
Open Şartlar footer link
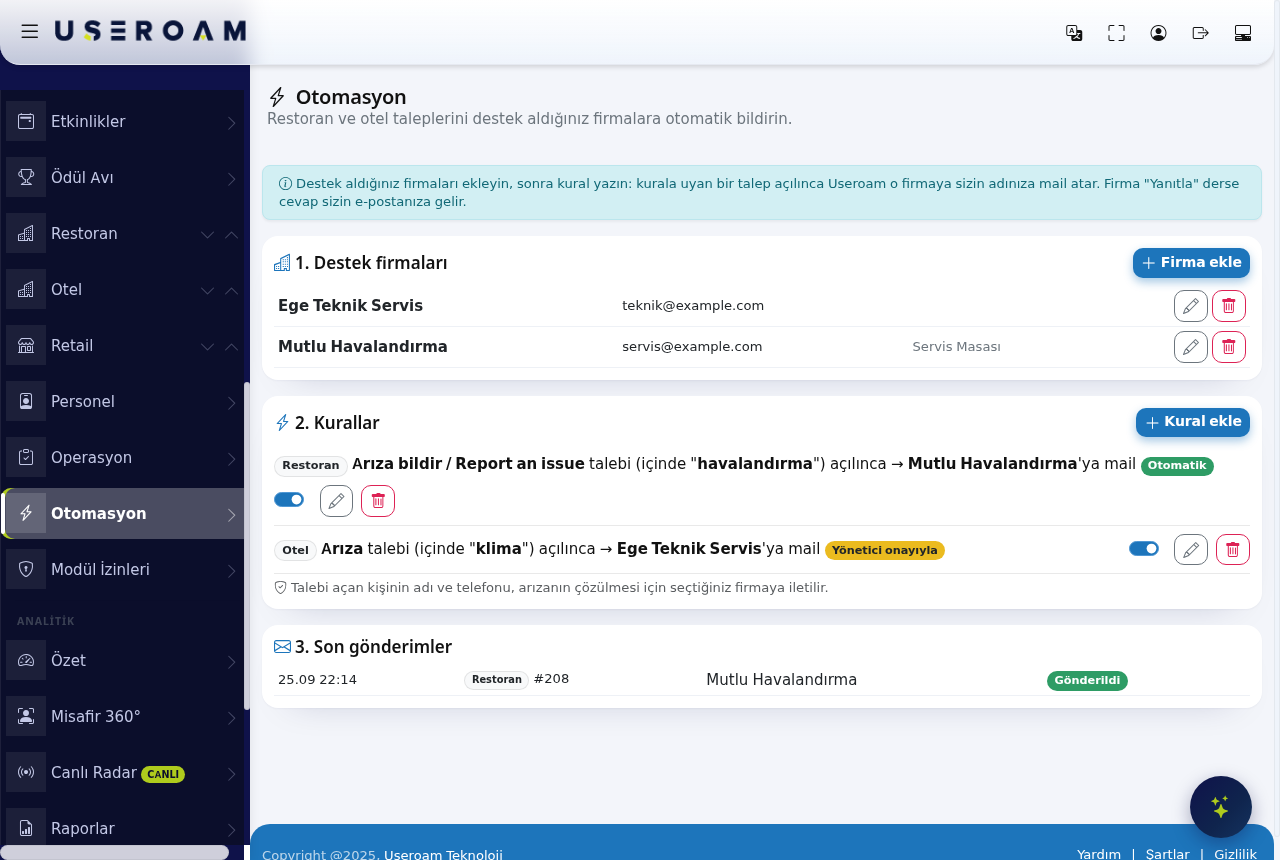1167,854
